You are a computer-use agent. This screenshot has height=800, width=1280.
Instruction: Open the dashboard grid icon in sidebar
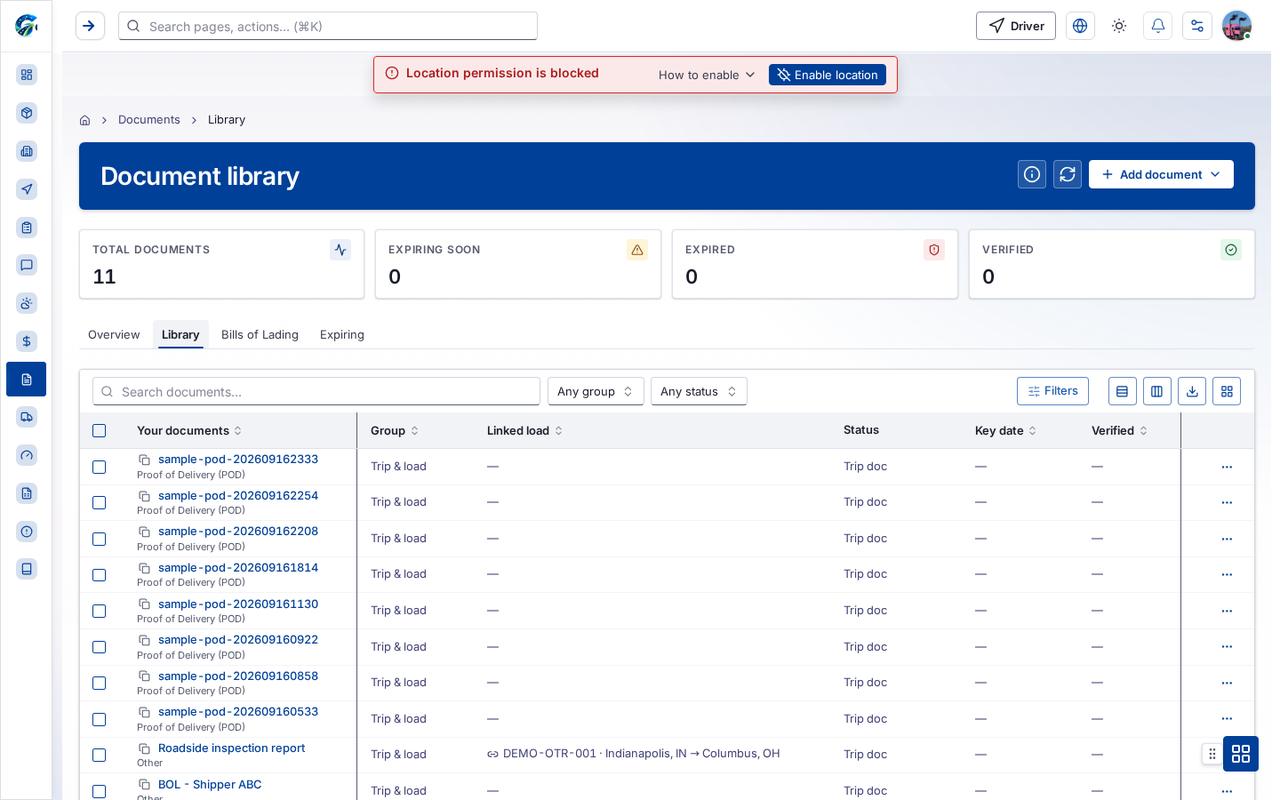(x=27, y=75)
